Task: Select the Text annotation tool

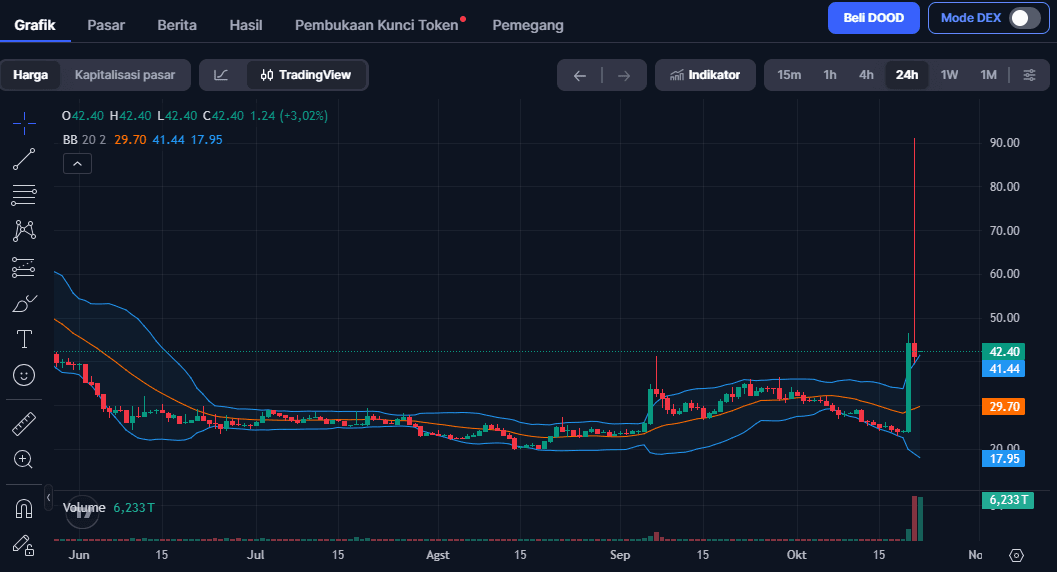Action: pyautogui.click(x=24, y=339)
